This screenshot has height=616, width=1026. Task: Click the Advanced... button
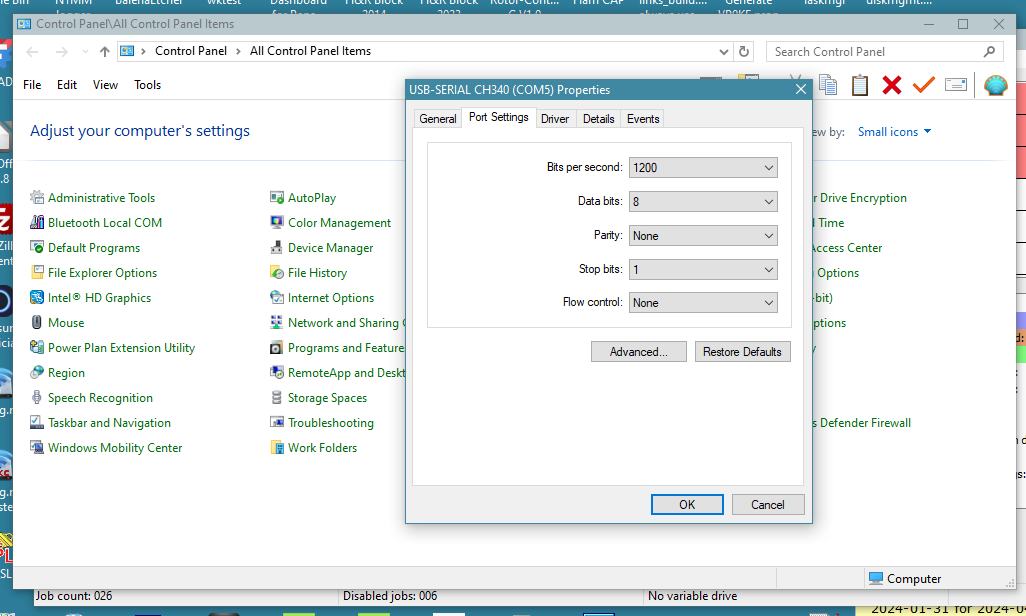click(x=639, y=352)
